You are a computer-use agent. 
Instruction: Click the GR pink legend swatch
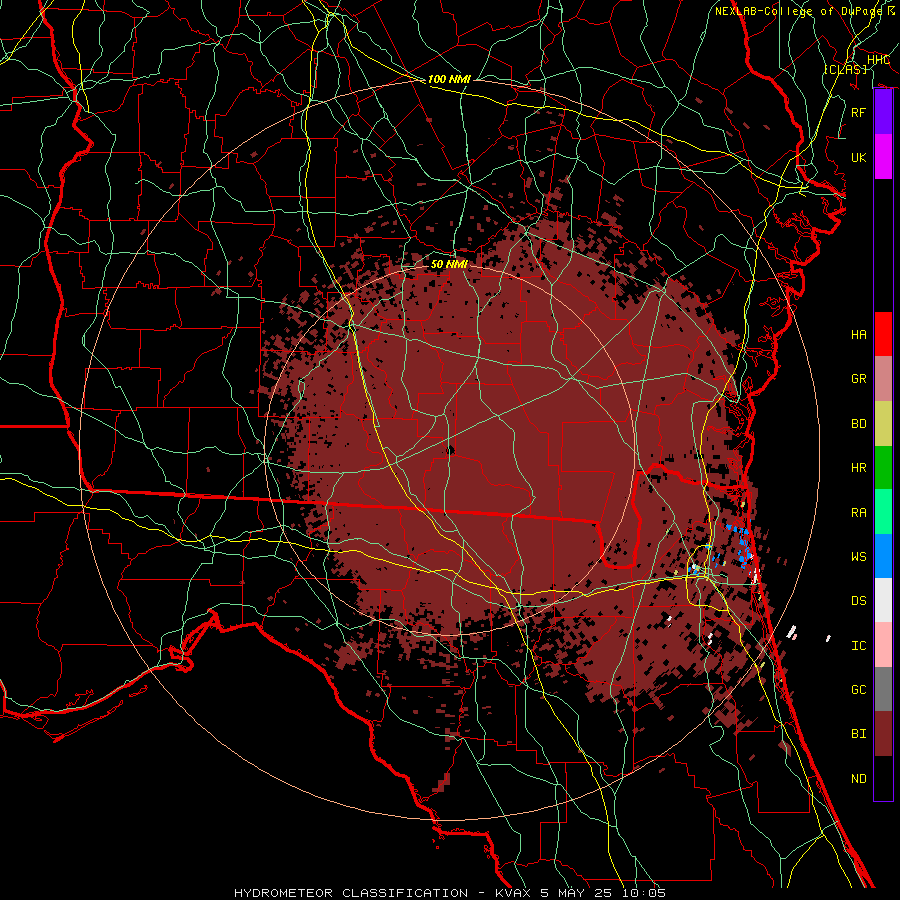[x=883, y=379]
